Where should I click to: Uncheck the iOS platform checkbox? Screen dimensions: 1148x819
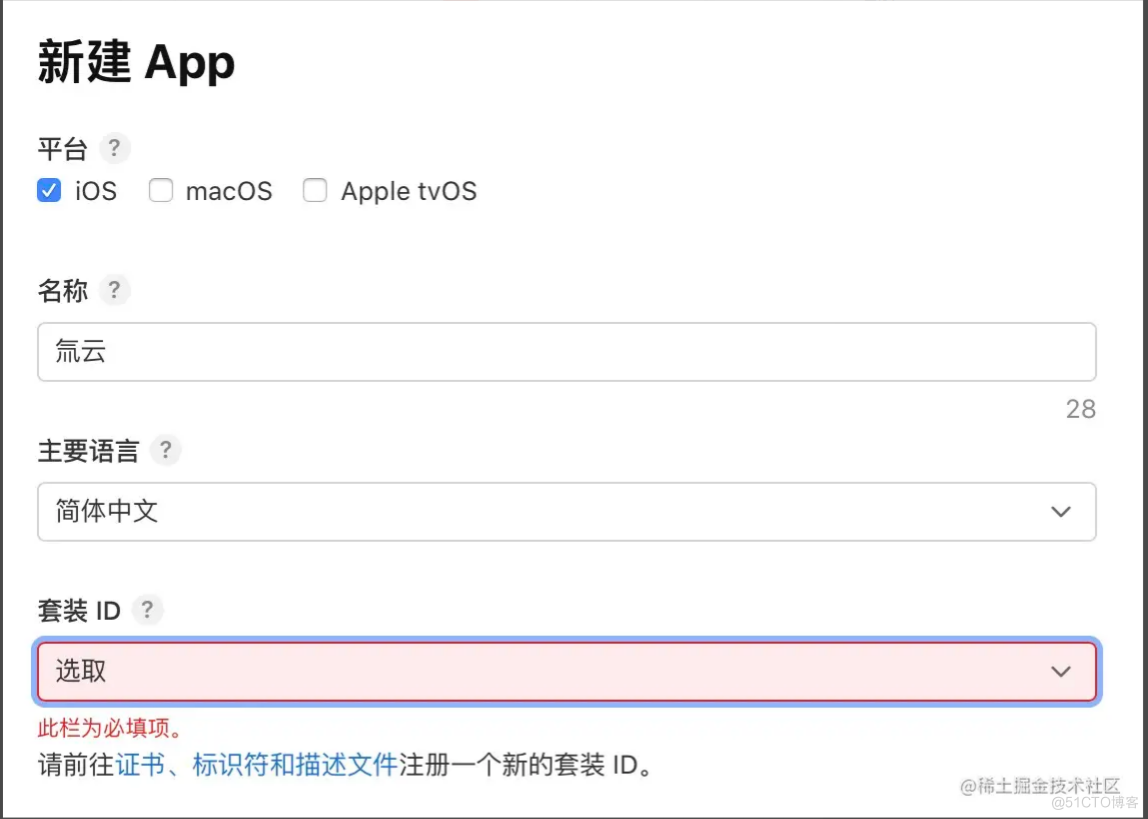tap(49, 191)
